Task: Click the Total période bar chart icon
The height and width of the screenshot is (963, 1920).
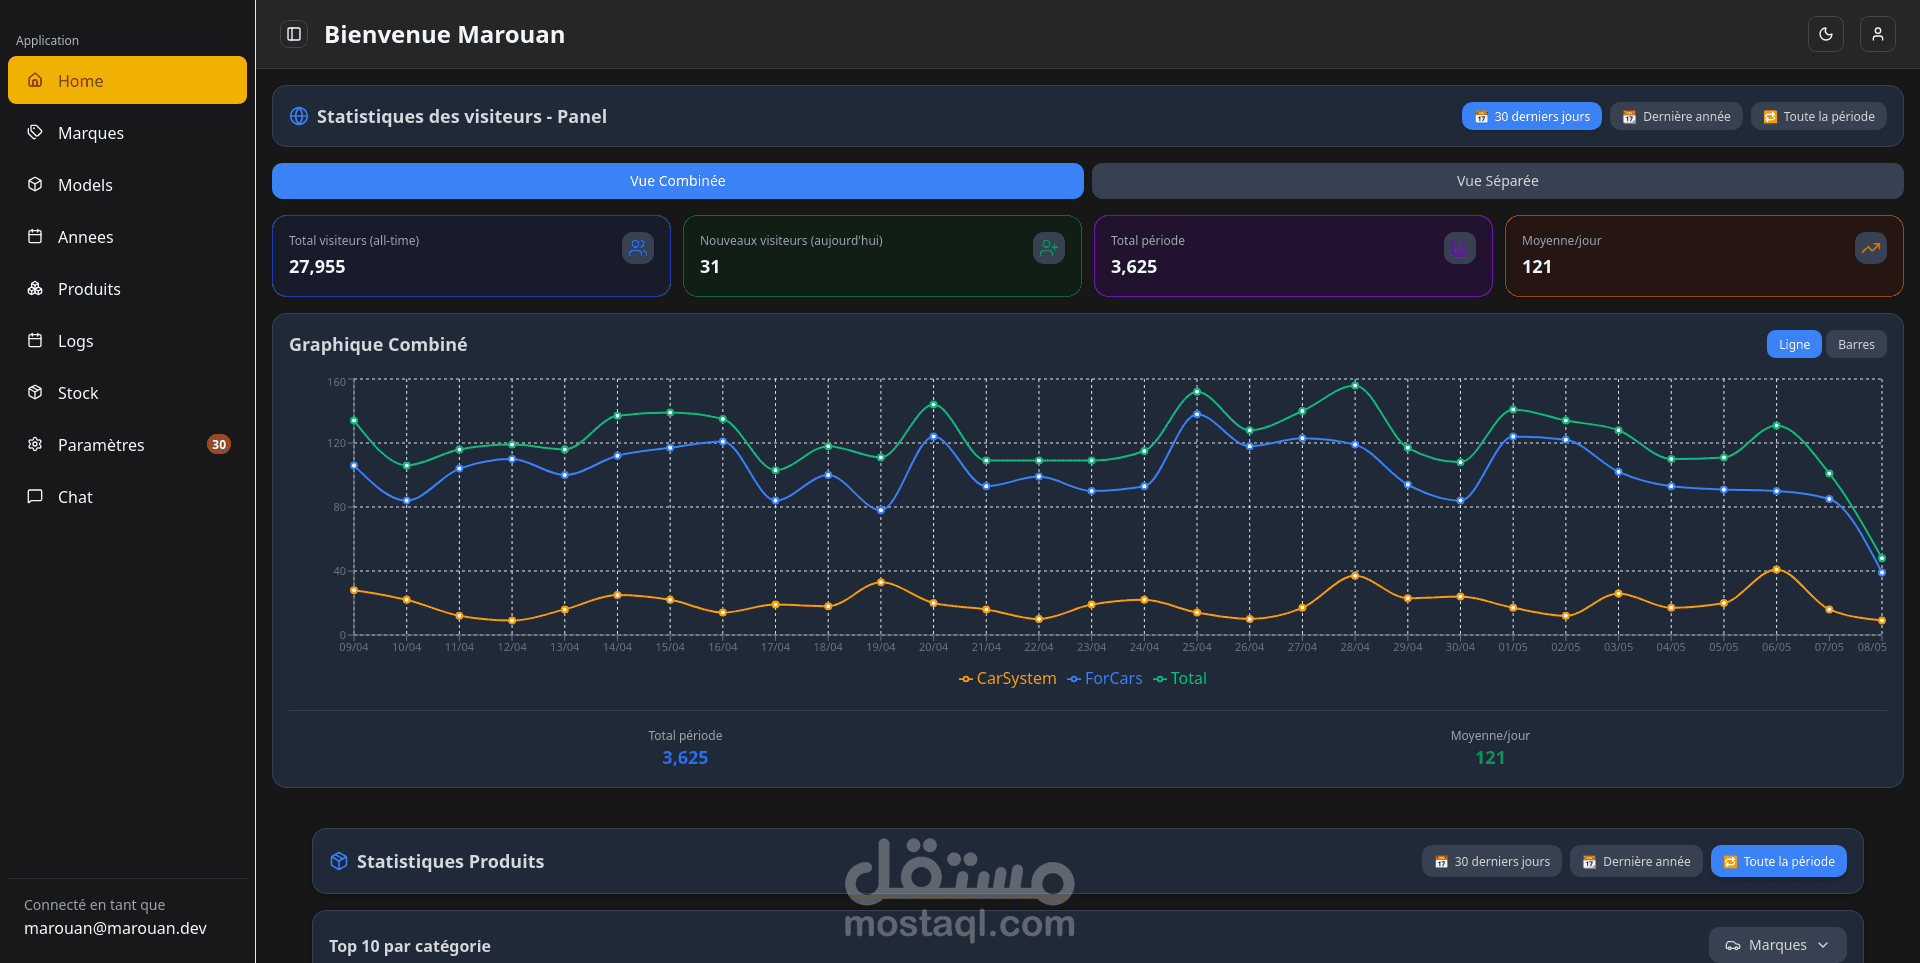Action: point(1460,248)
